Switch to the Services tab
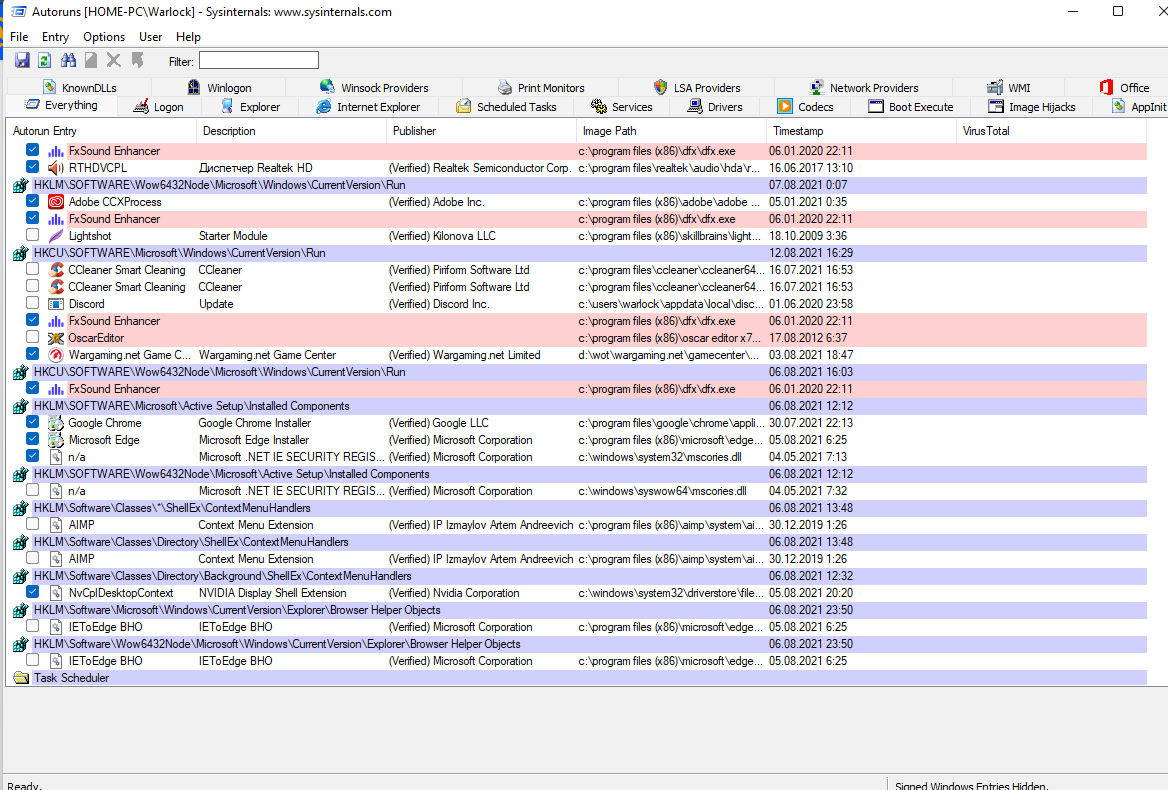This screenshot has height=790, width=1168. click(622, 107)
